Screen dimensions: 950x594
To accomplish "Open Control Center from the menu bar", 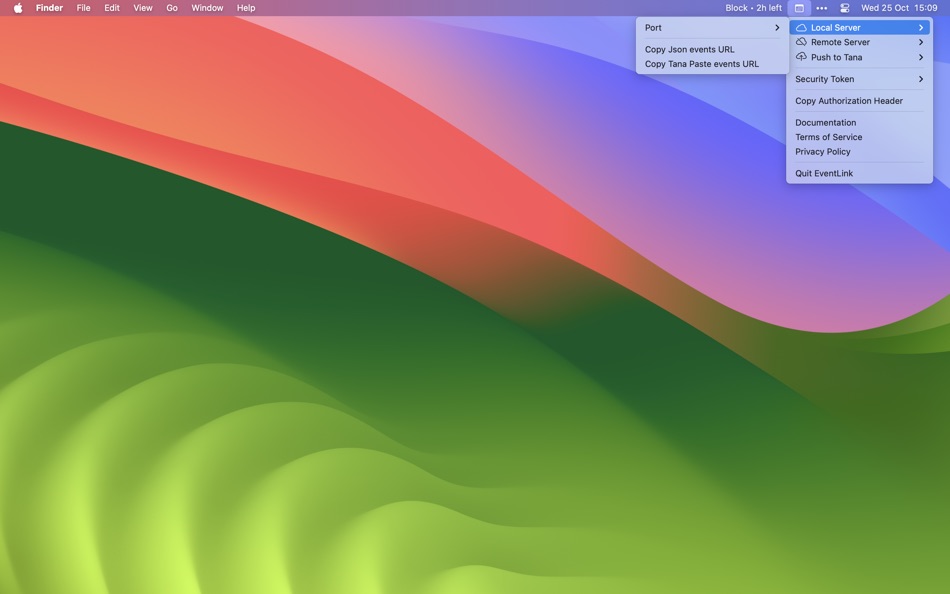I will [x=845, y=8].
